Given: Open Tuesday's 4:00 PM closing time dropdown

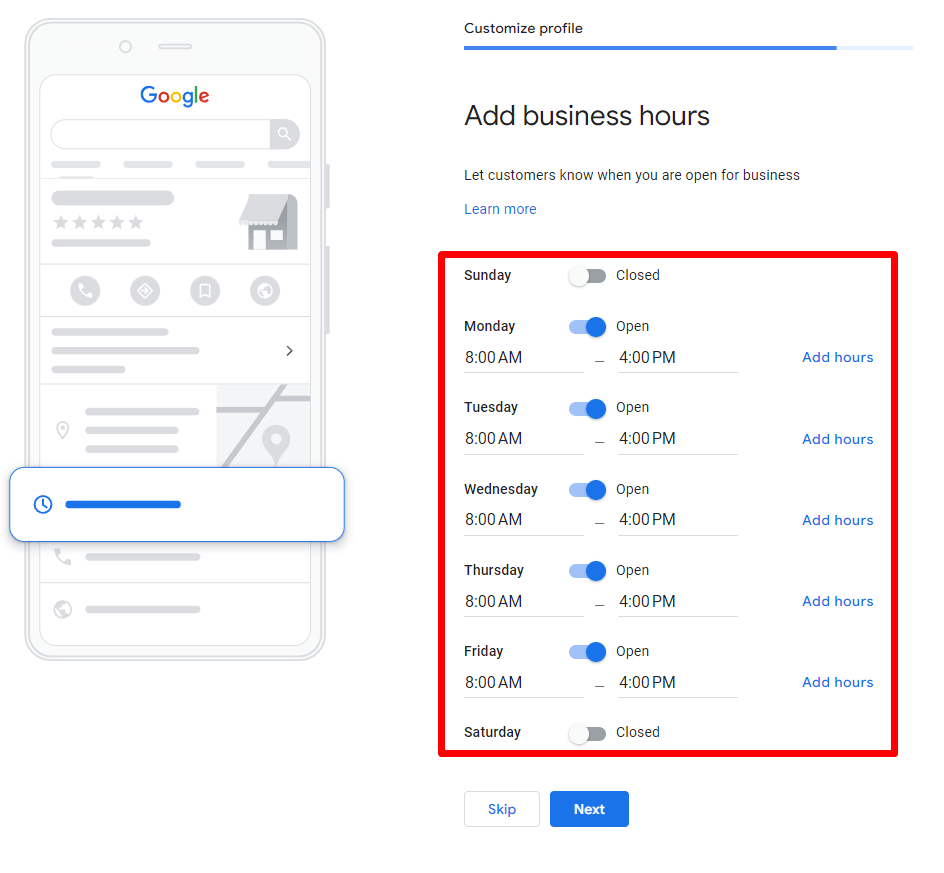Looking at the screenshot, I should tap(677, 439).
